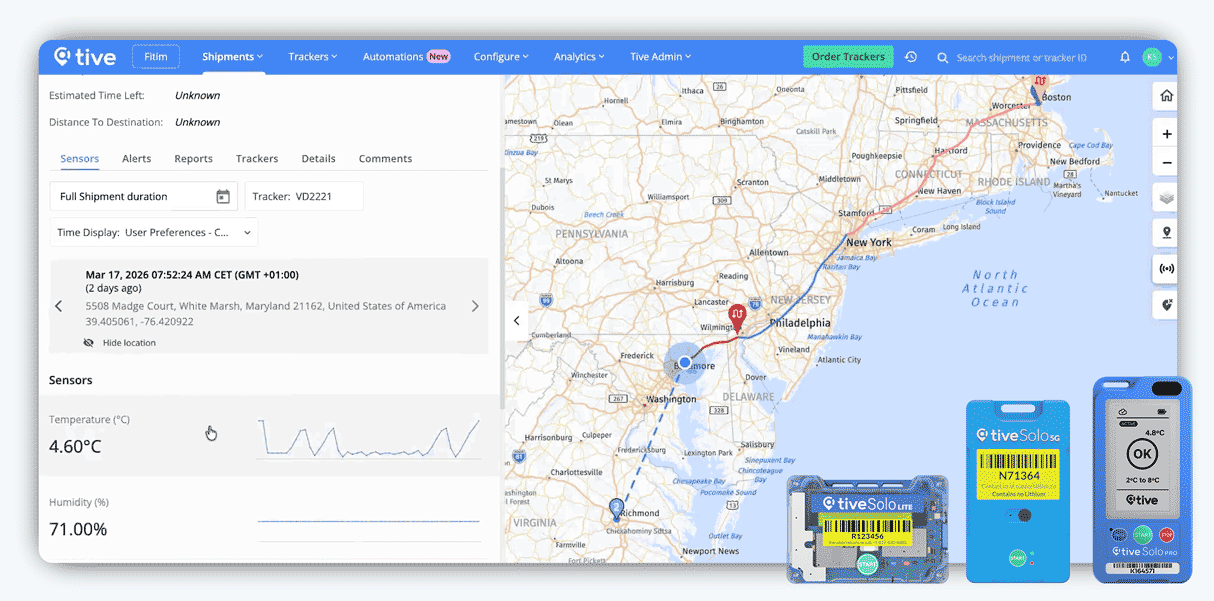Switch to the Reports tab
Screen dimensions: 1214x601
pos(193,159)
